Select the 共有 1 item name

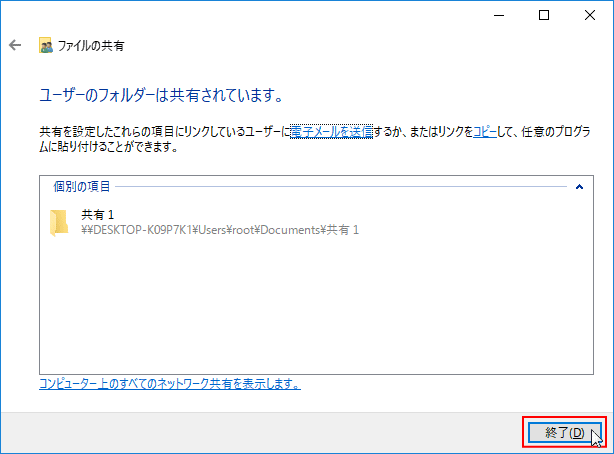tap(98, 215)
